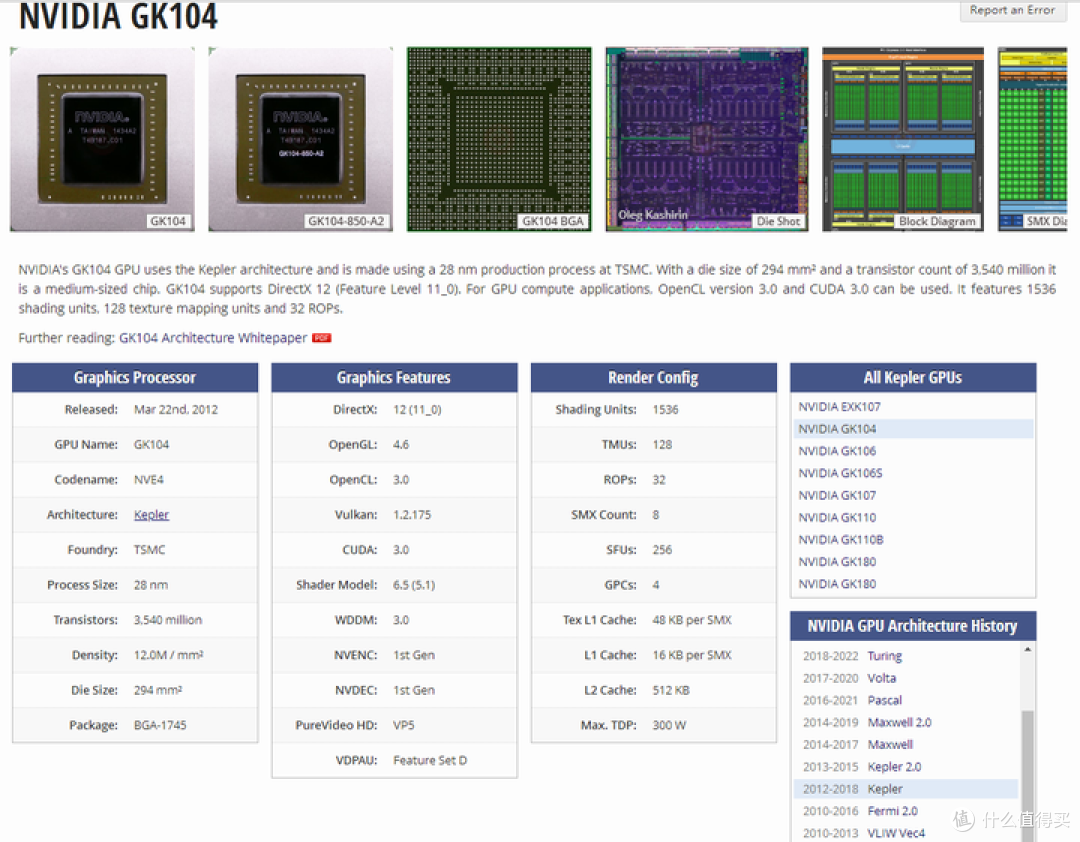Screen dimensions: 1080x842
Task: Click the GPCs value 4
Action: coord(656,585)
